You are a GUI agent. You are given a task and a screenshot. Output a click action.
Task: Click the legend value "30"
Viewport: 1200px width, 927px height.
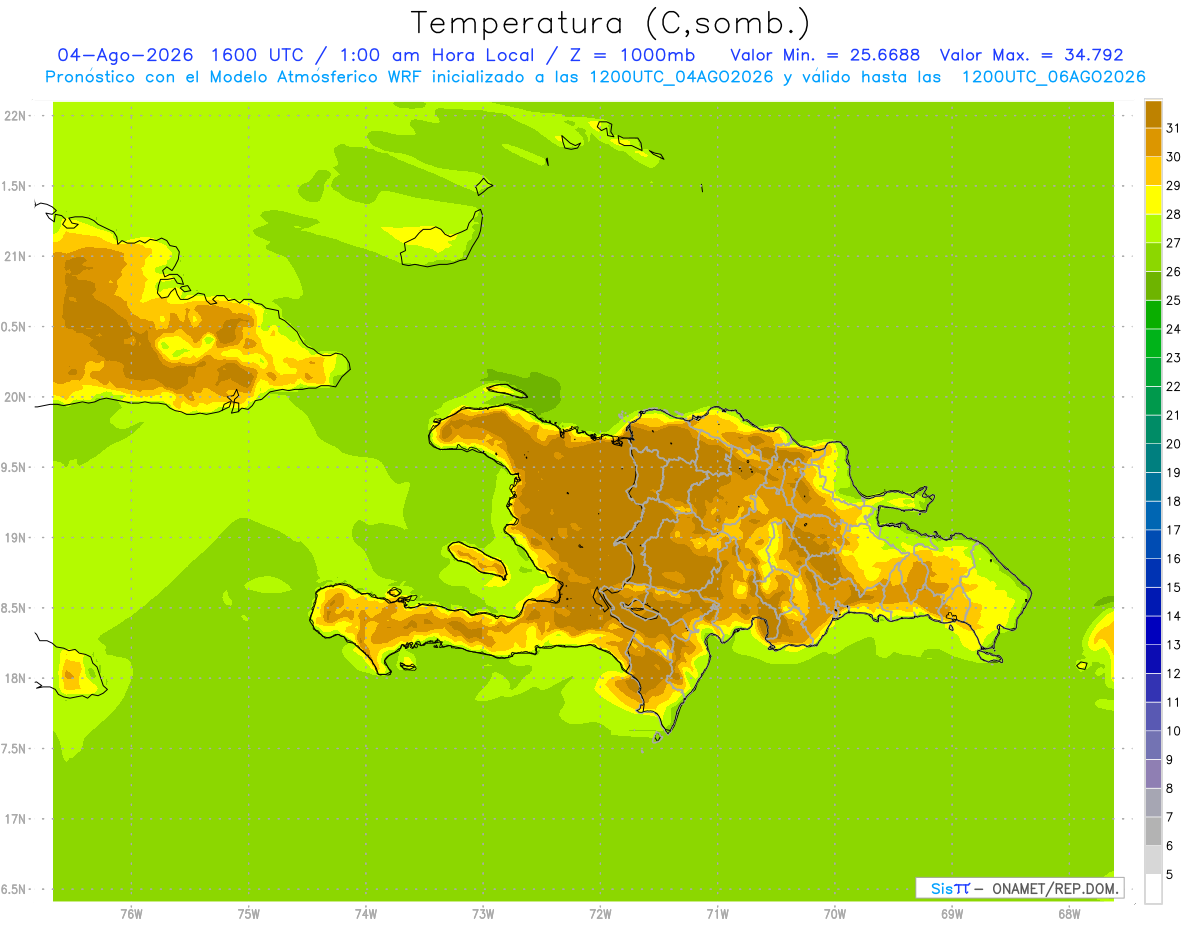(1174, 157)
